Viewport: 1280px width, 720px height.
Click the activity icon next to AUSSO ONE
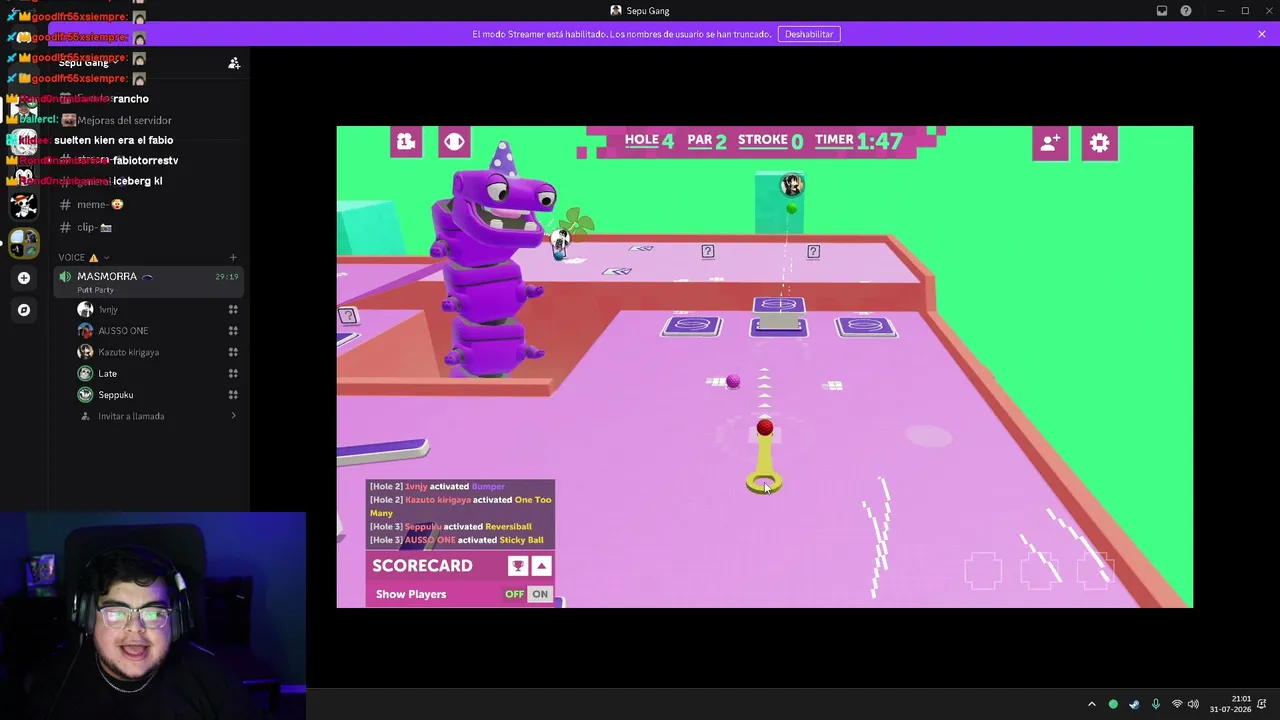click(233, 331)
